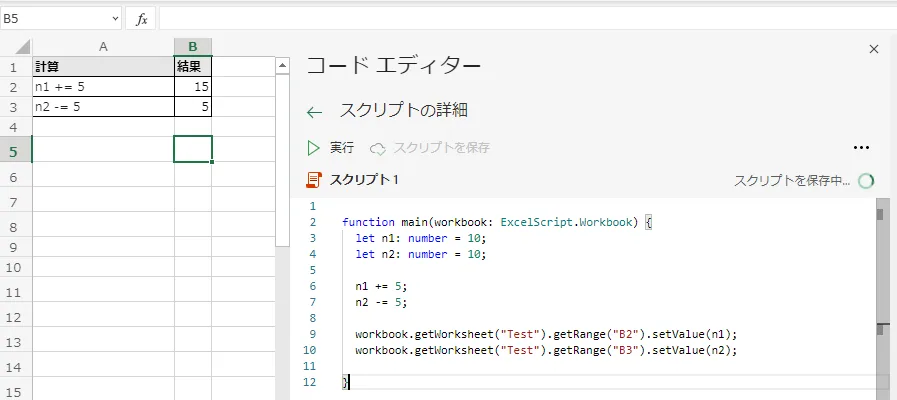
Task: Click the スクリプト 1 script name
Action: point(364,180)
